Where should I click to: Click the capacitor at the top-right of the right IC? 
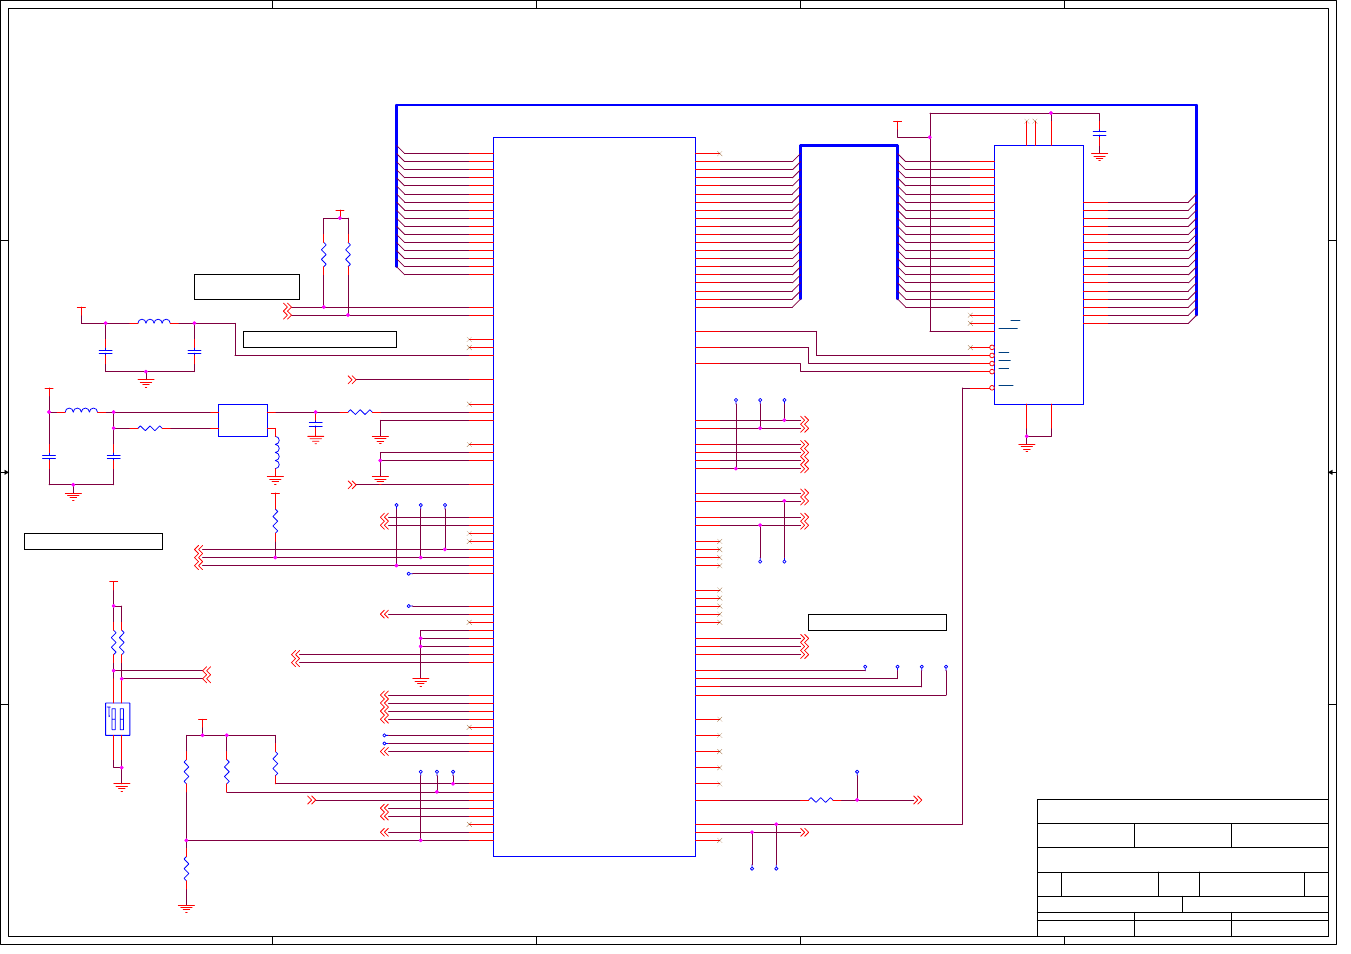click(x=1100, y=133)
